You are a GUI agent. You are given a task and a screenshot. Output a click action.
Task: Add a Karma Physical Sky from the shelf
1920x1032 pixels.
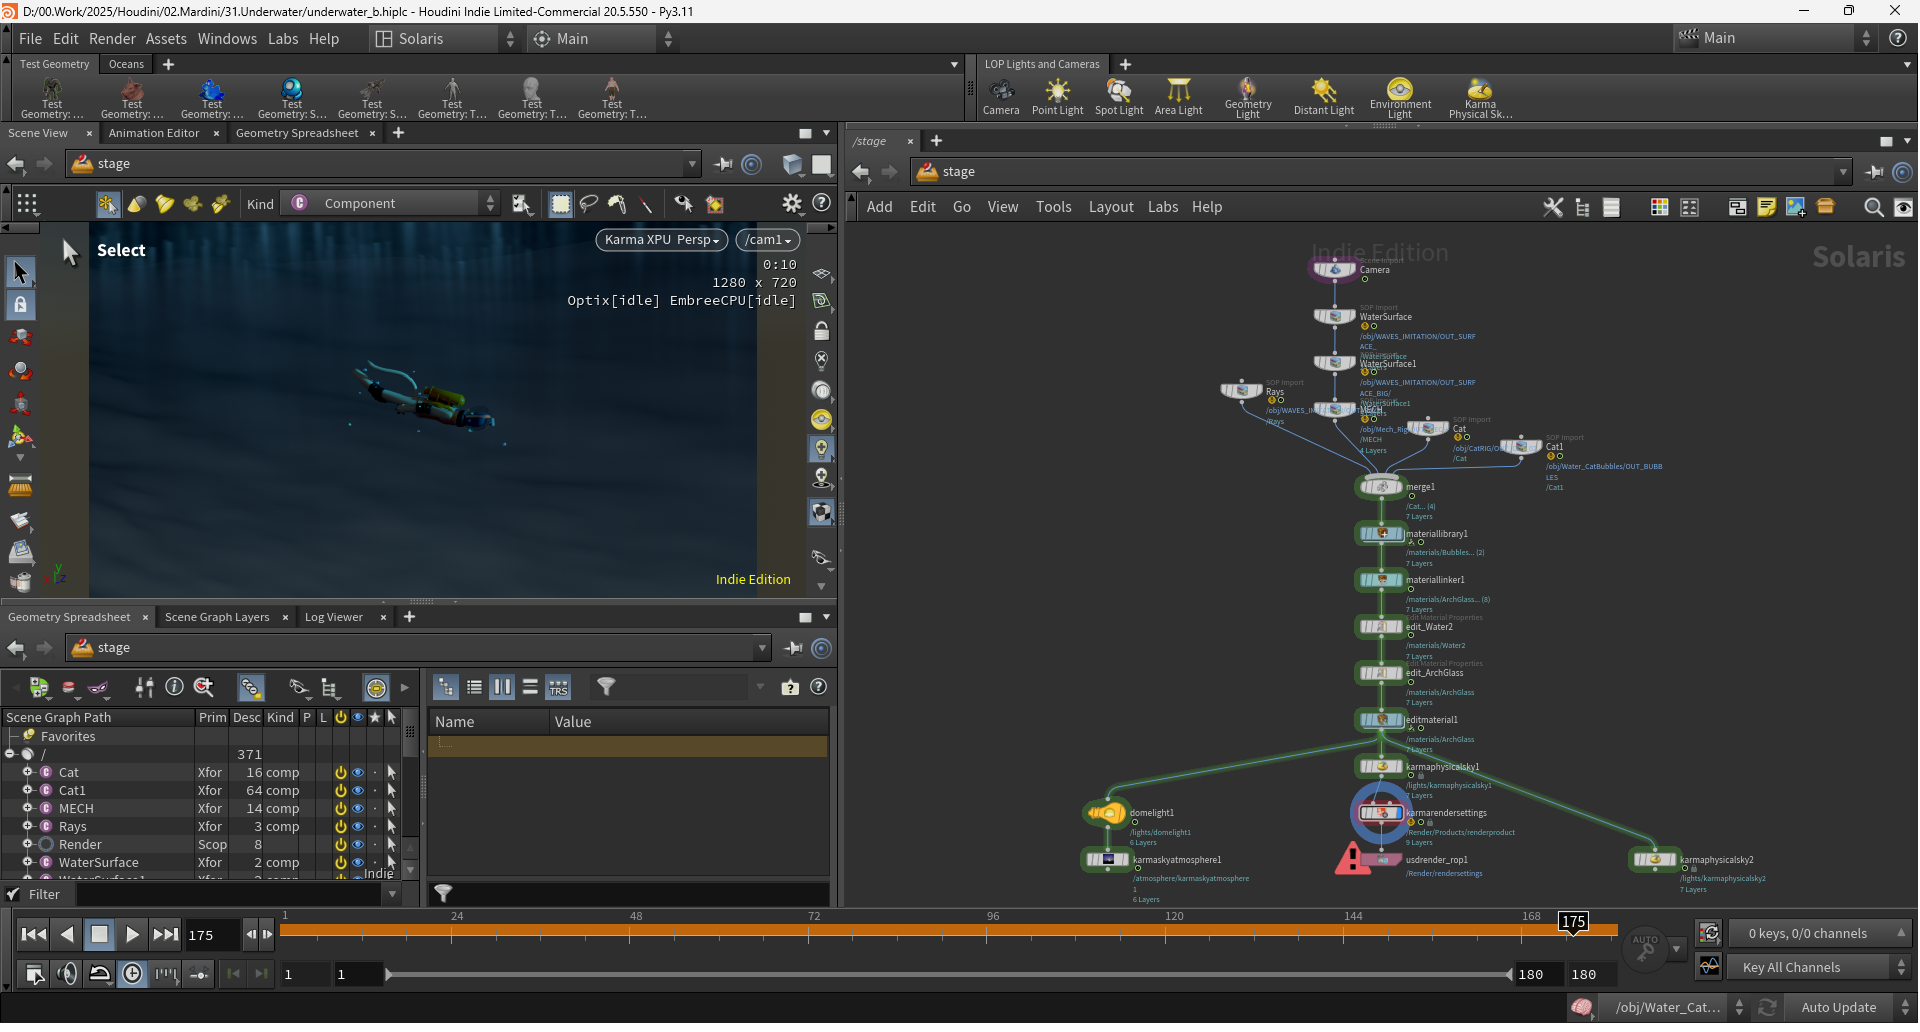[x=1480, y=98]
